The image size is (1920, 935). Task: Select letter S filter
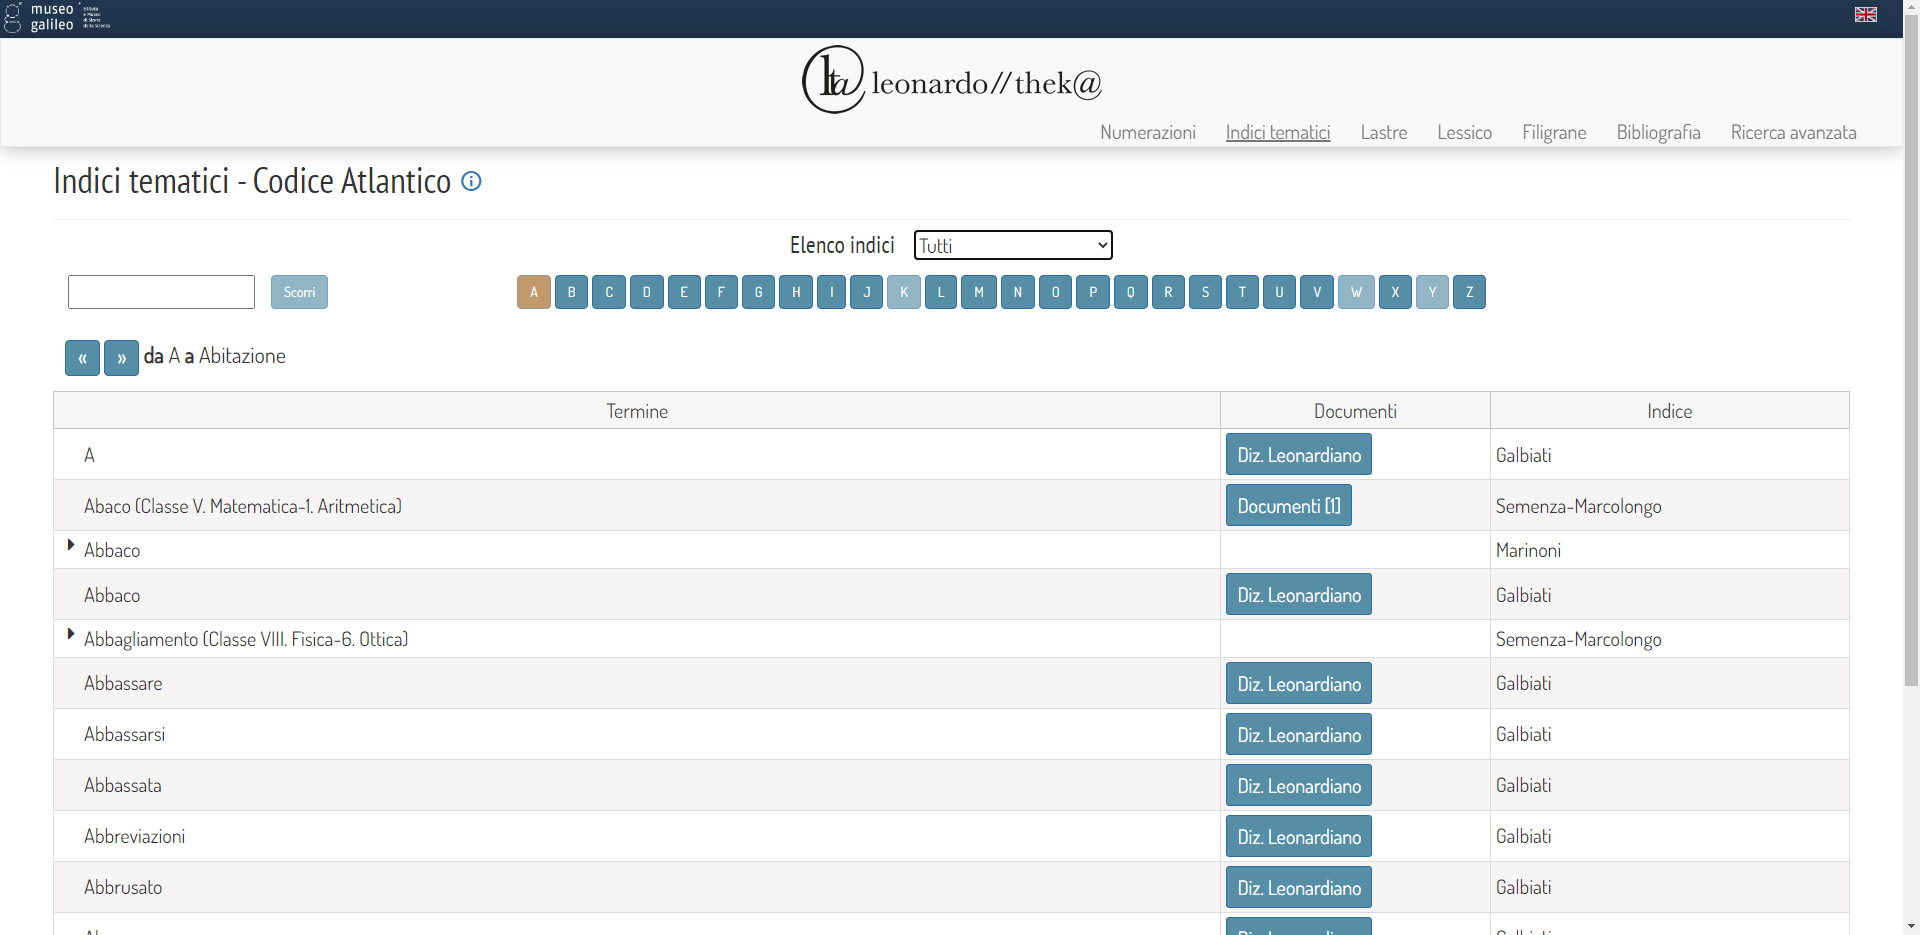tap(1205, 292)
